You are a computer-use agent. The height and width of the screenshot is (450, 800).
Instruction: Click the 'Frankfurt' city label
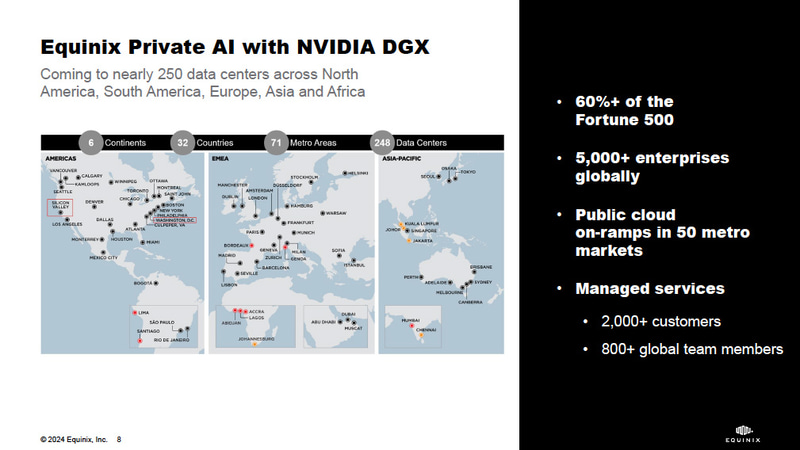point(301,222)
